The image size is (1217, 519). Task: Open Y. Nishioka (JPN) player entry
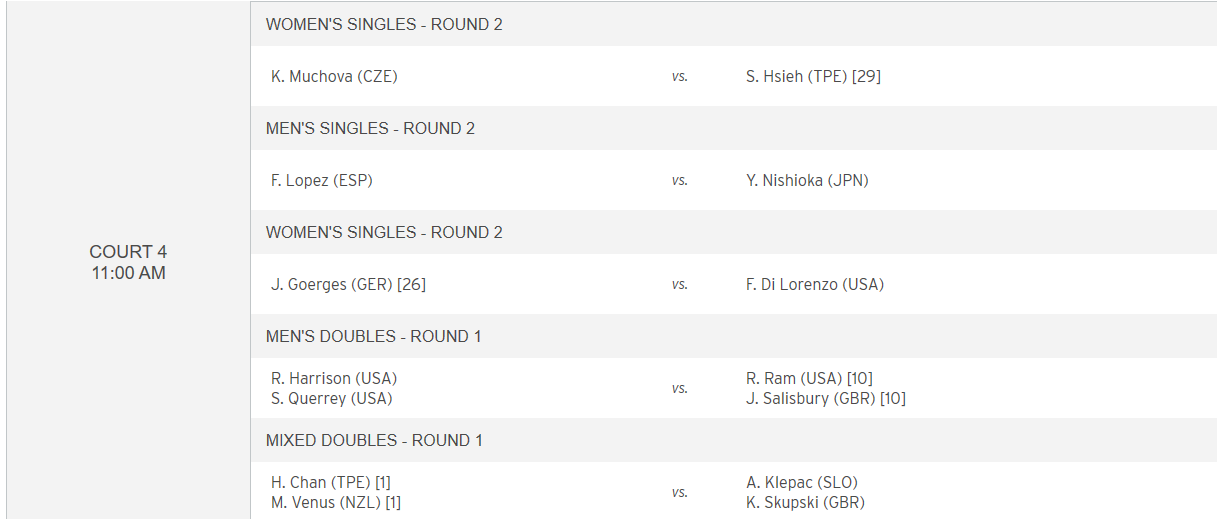point(807,180)
